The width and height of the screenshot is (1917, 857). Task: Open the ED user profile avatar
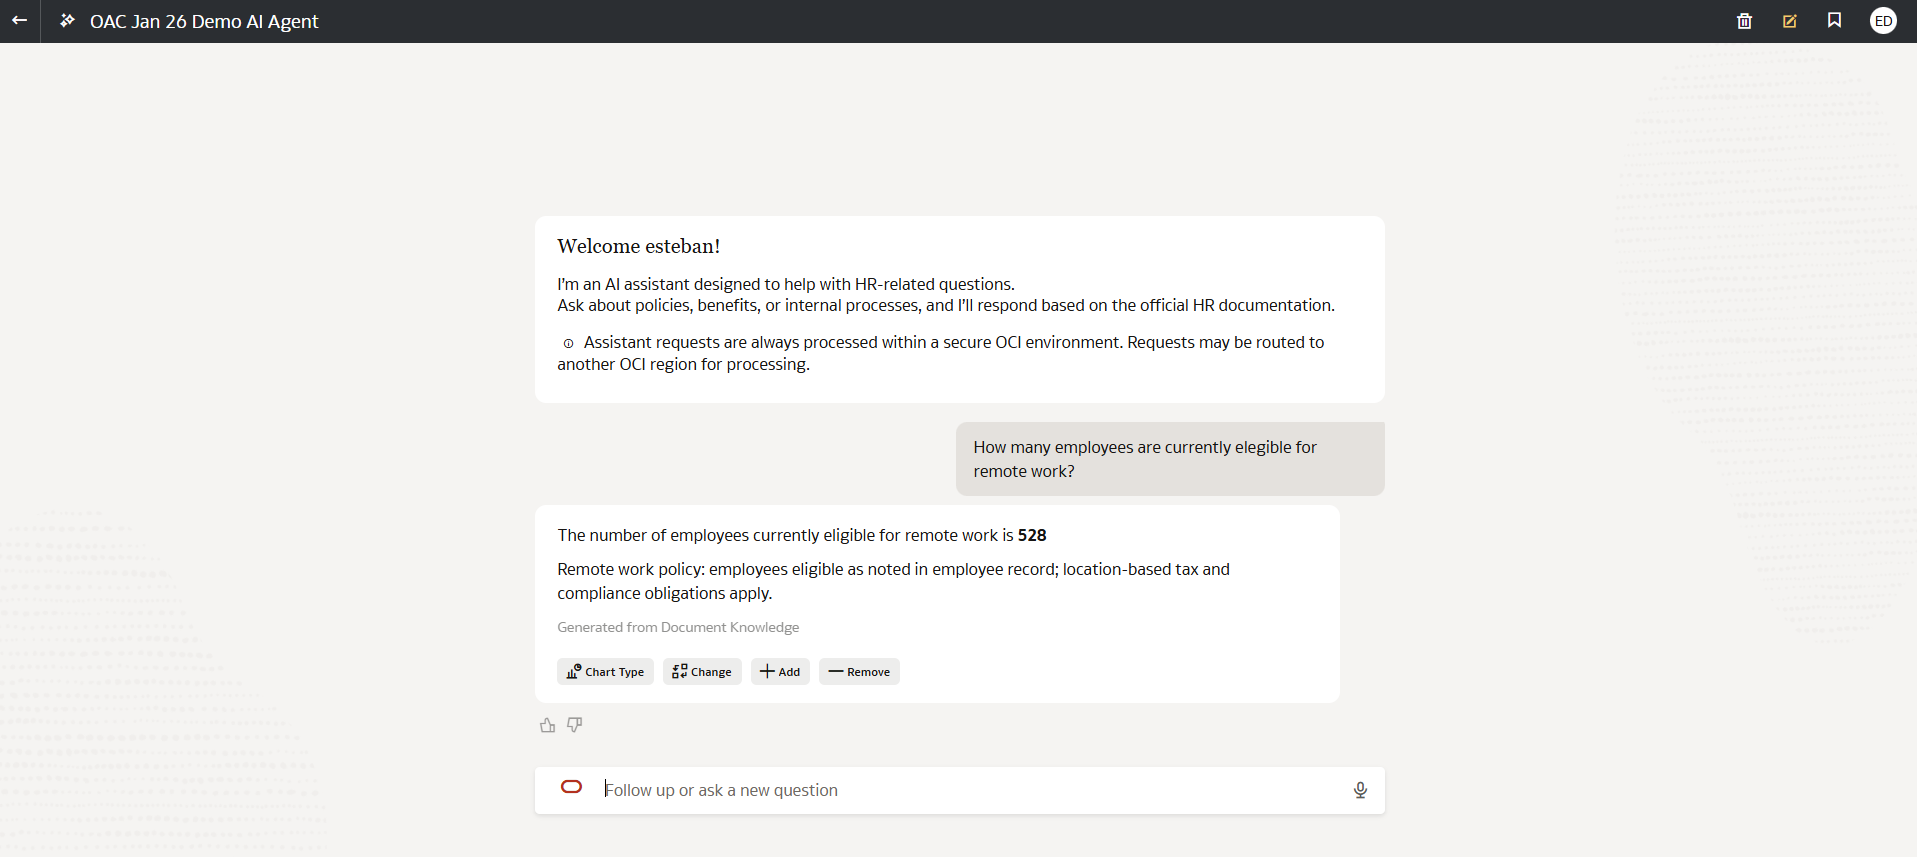point(1882,21)
